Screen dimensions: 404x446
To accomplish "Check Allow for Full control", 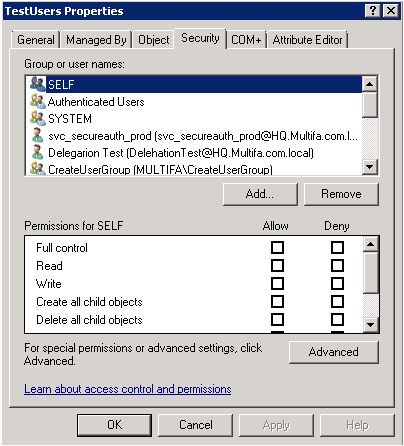I will pyautogui.click(x=277, y=248).
